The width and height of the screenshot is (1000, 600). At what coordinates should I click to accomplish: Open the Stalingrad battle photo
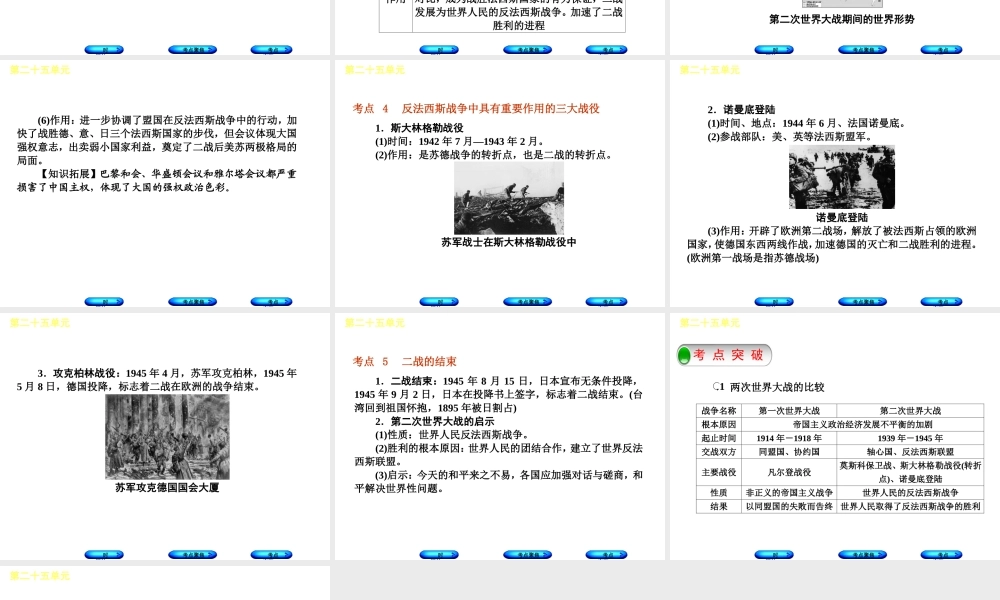tap(509, 198)
